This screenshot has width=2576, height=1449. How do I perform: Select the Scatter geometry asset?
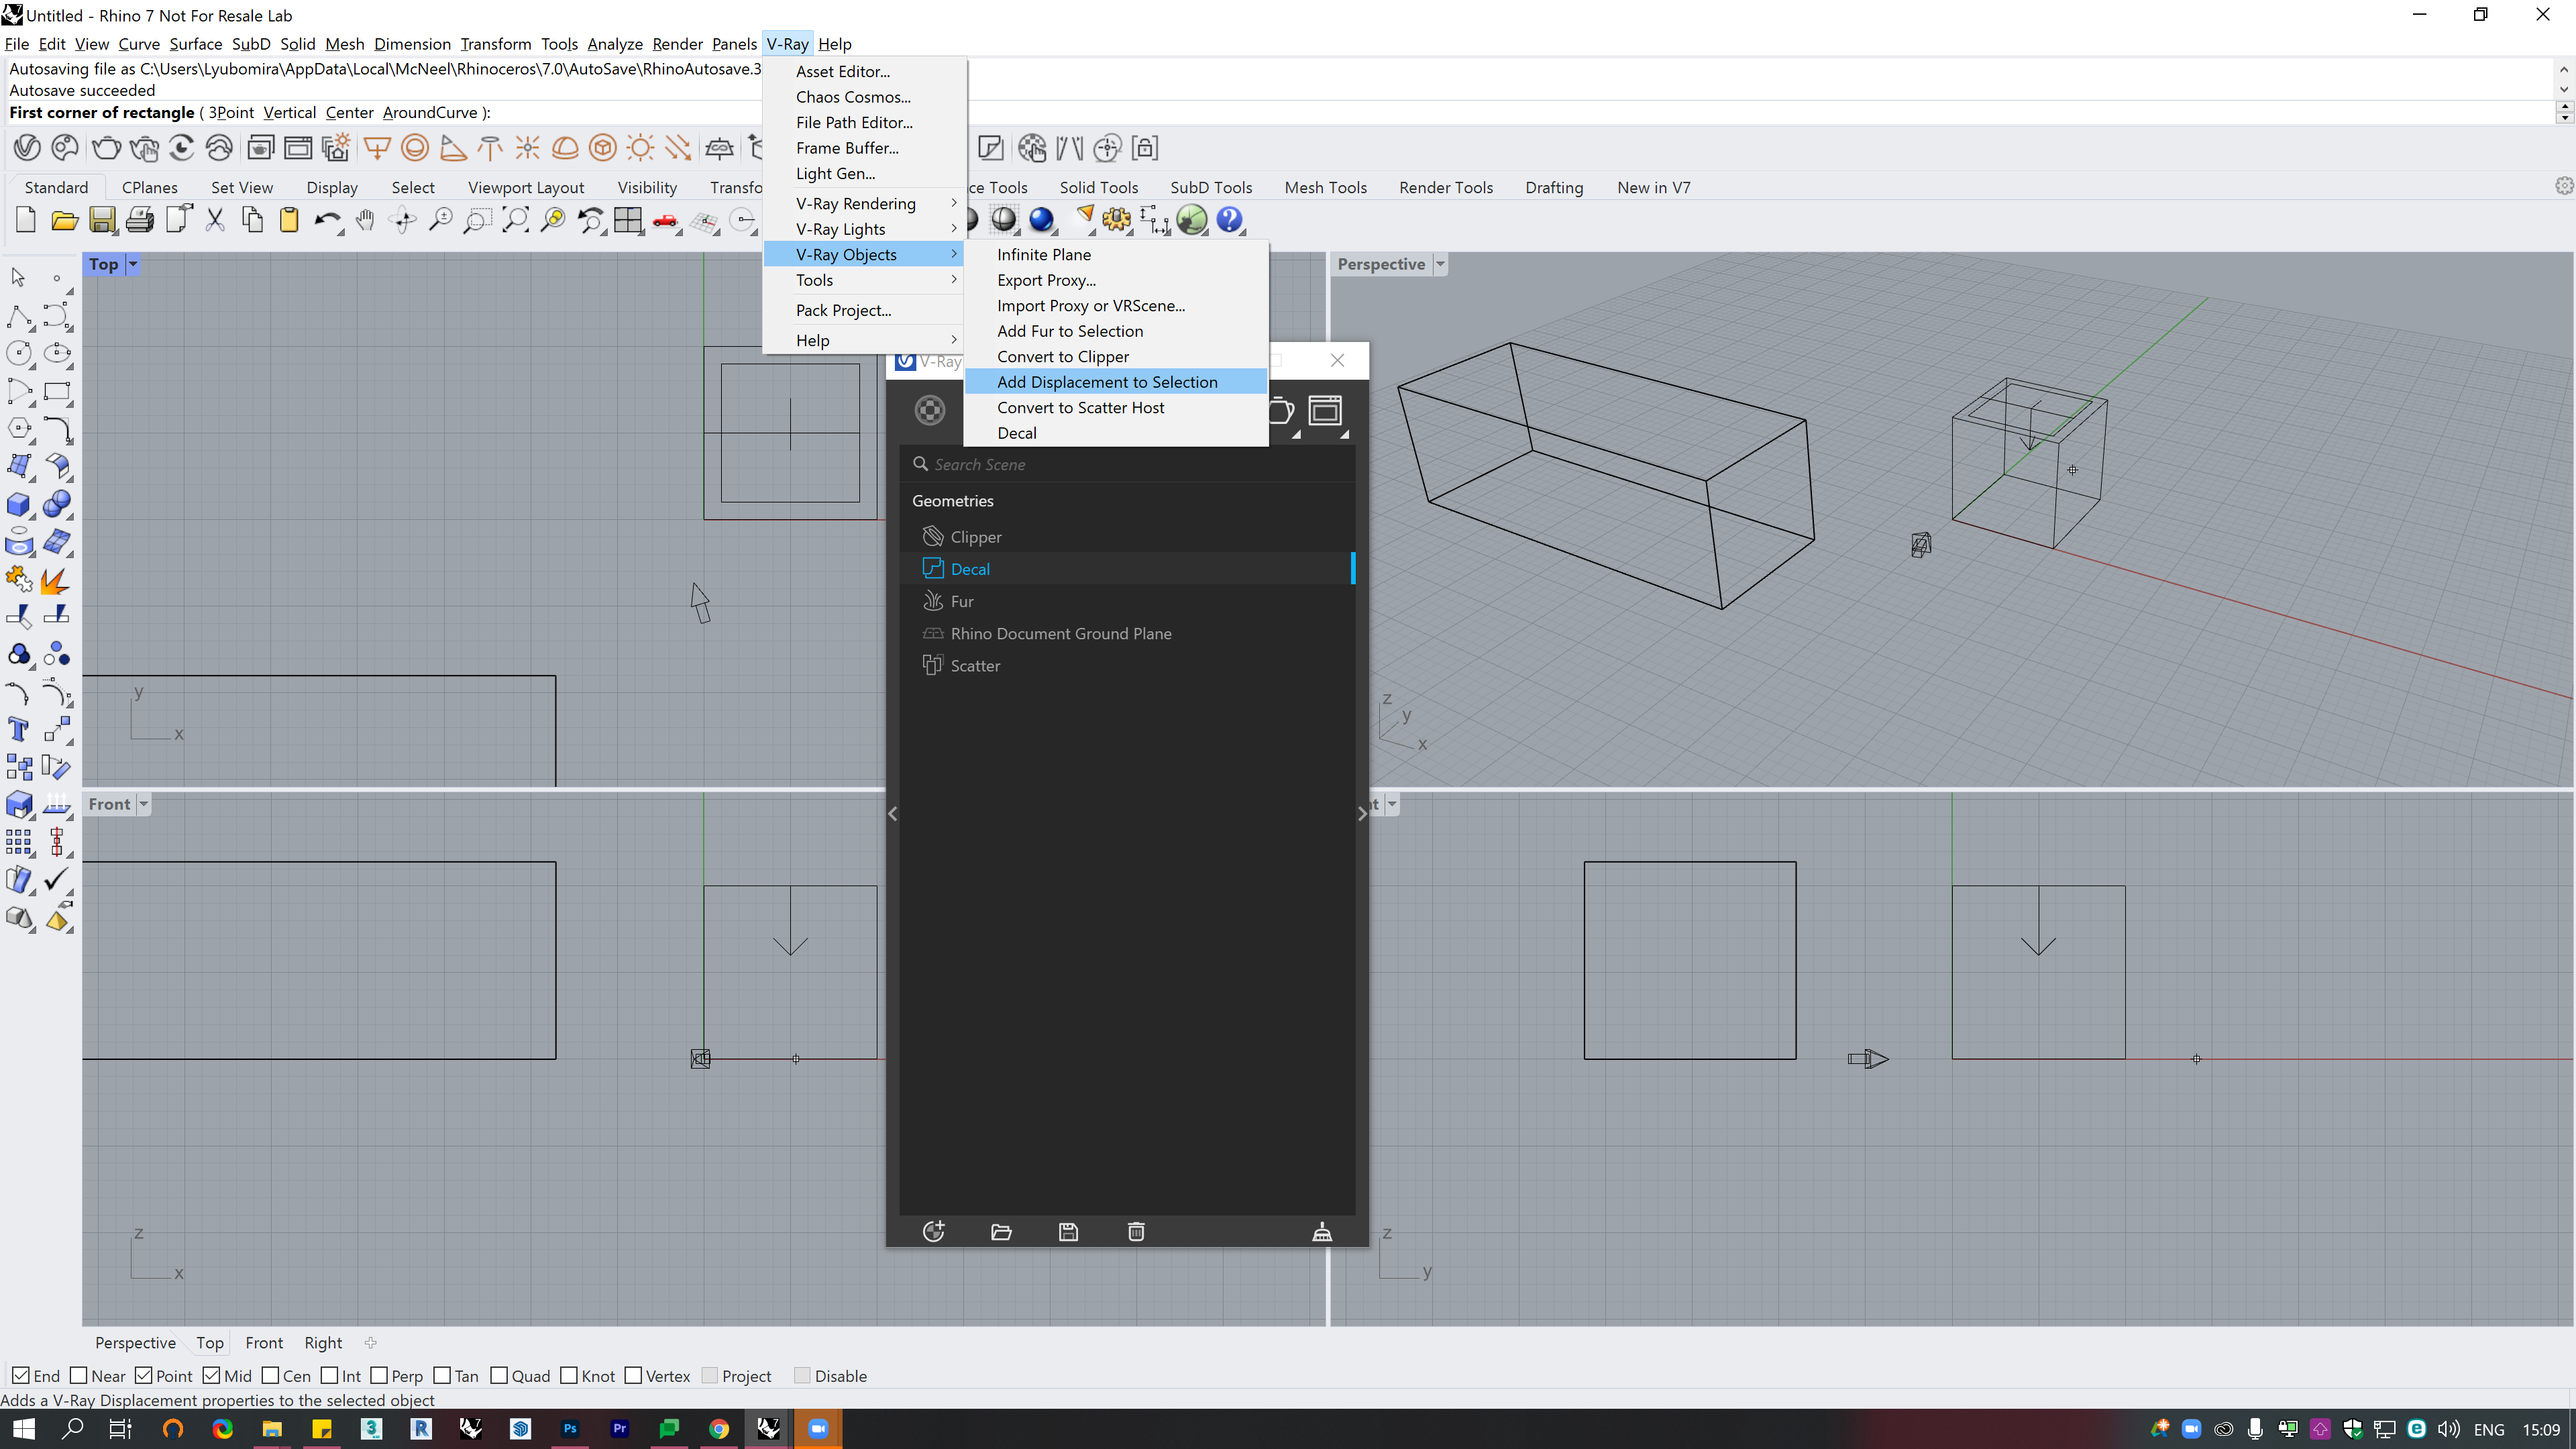(x=1127, y=666)
